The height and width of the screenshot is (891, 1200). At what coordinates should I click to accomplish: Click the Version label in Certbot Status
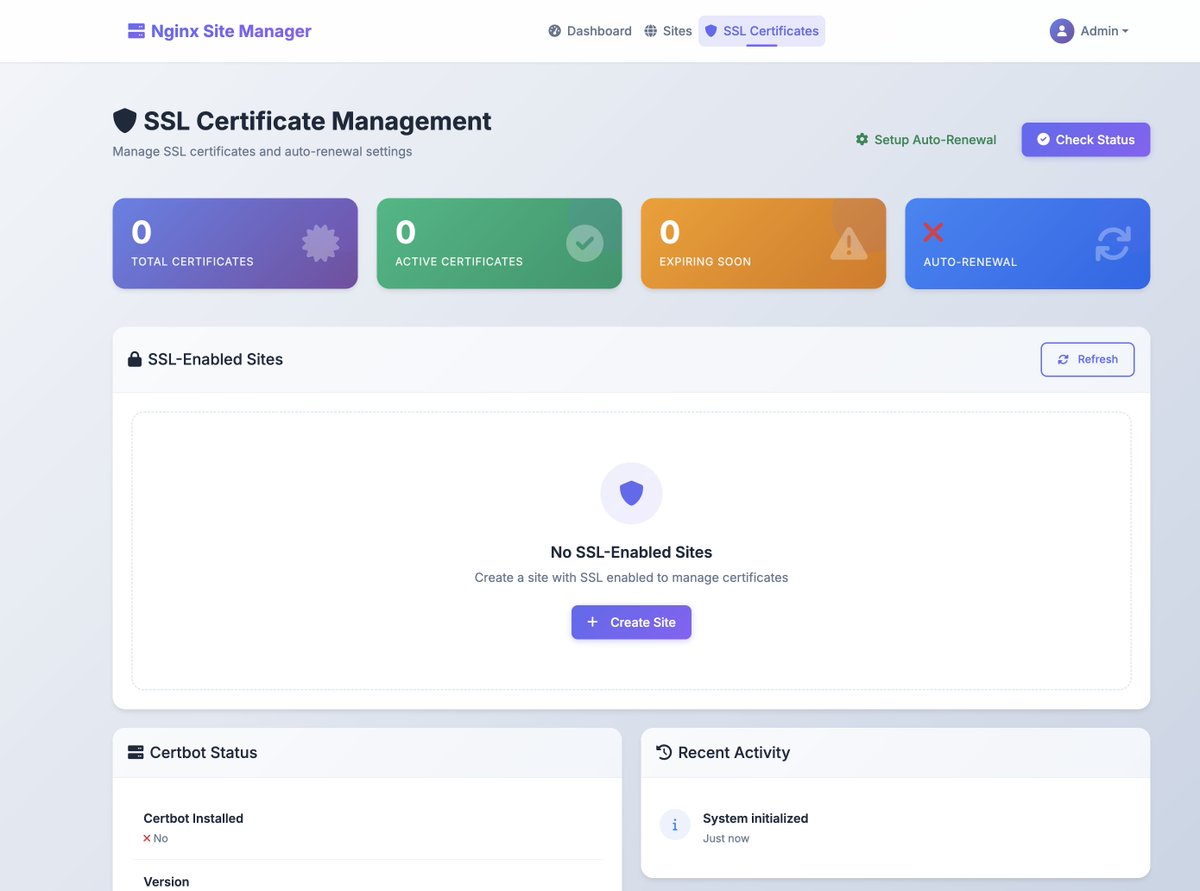point(166,882)
